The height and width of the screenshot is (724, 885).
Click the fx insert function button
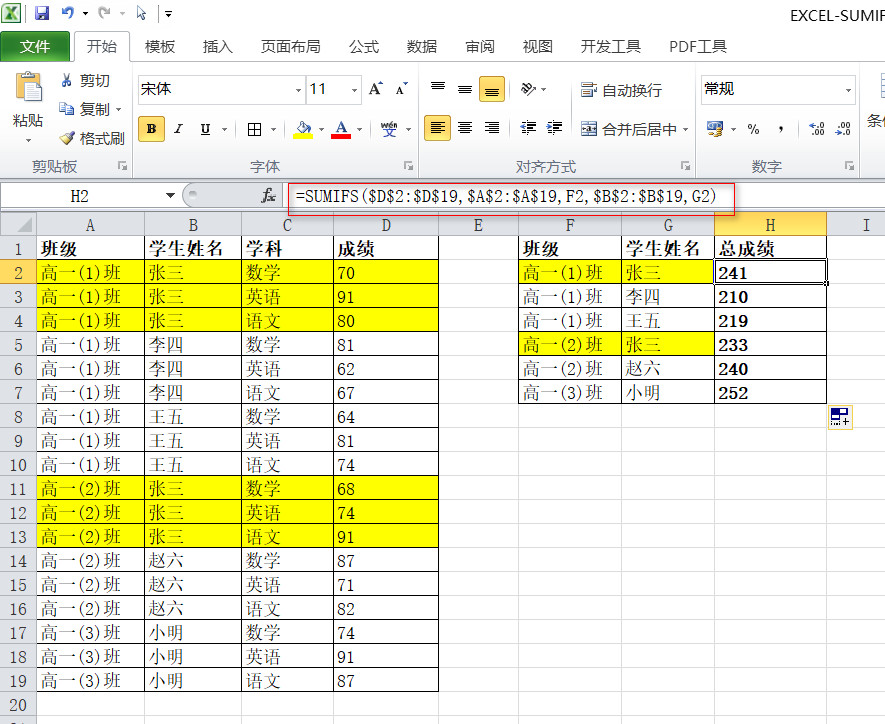pos(268,196)
